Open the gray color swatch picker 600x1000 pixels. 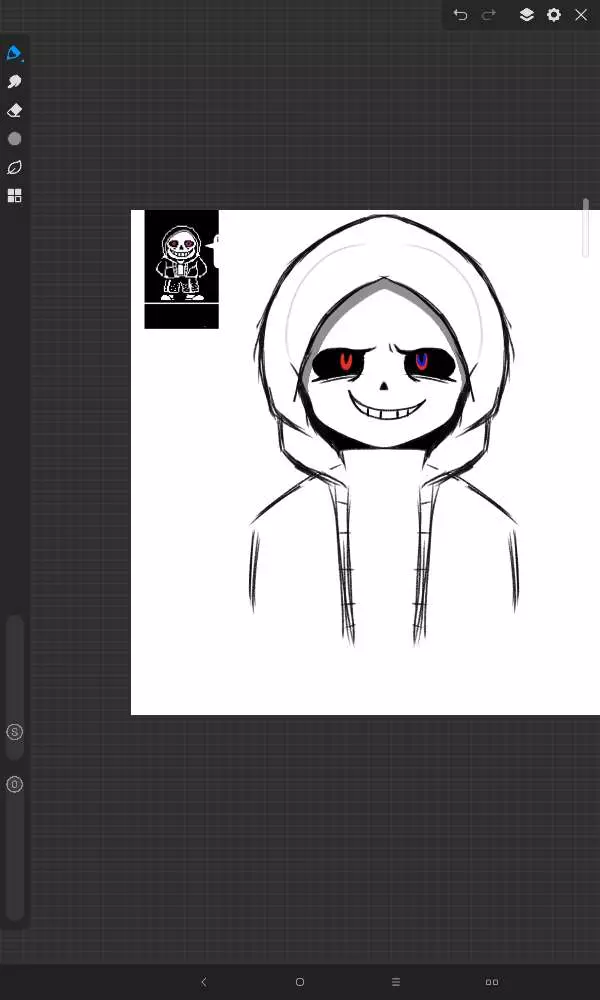pyautogui.click(x=14, y=139)
